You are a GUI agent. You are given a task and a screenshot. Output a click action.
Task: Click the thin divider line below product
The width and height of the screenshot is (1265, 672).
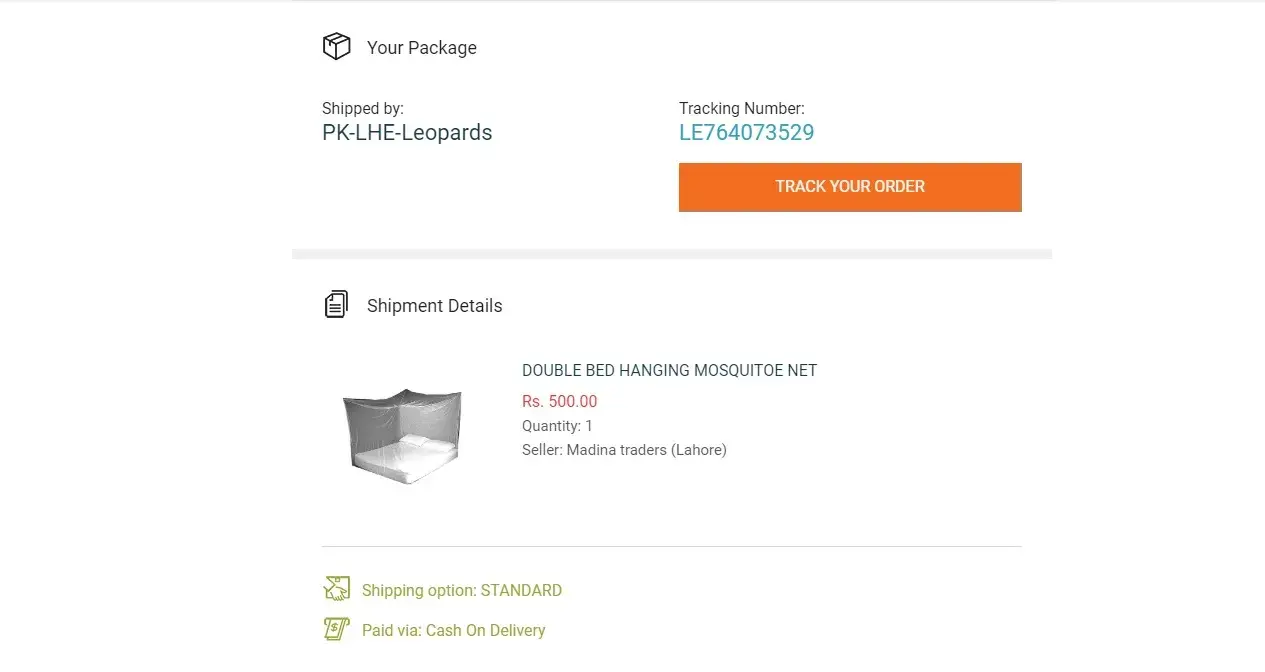coord(671,546)
